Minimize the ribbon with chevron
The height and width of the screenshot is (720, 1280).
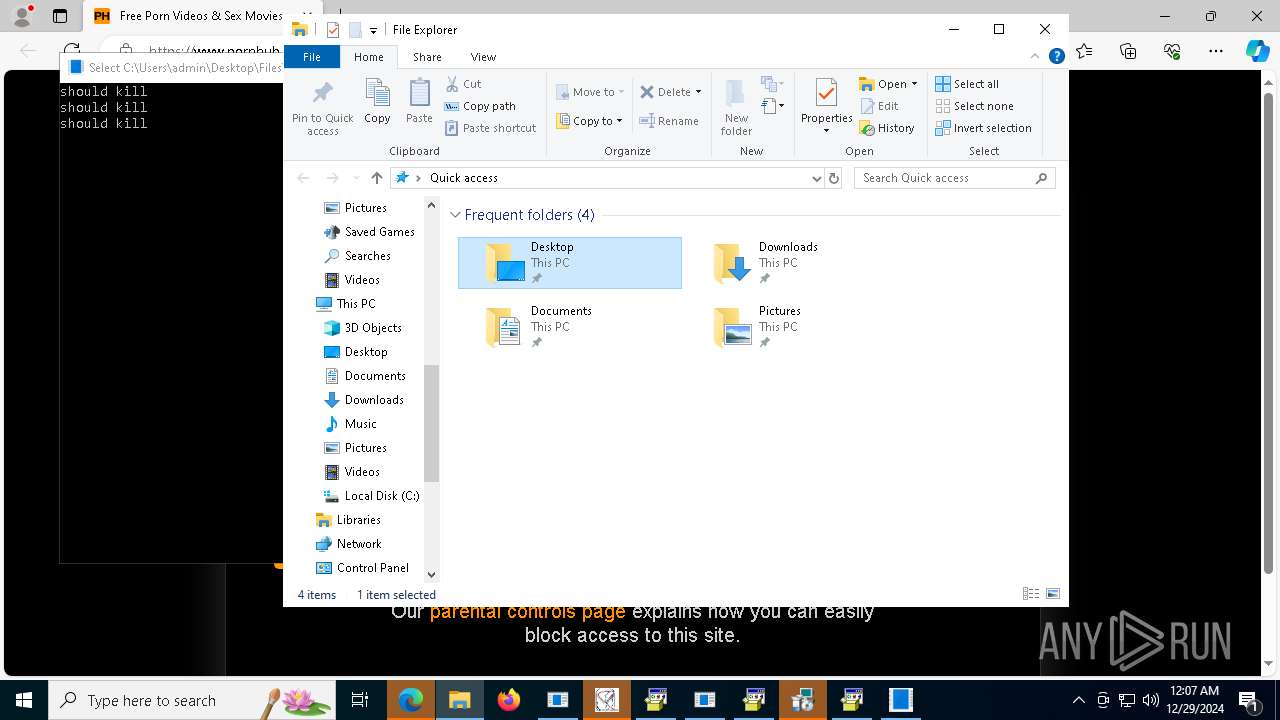pyautogui.click(x=1035, y=57)
